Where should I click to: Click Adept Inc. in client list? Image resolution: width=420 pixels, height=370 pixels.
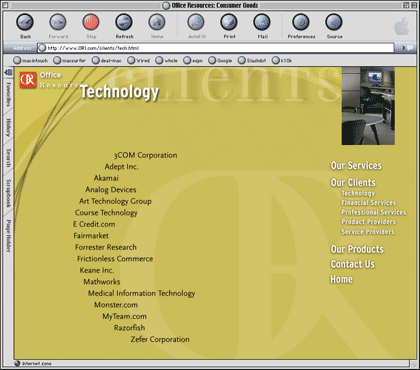click(121, 167)
